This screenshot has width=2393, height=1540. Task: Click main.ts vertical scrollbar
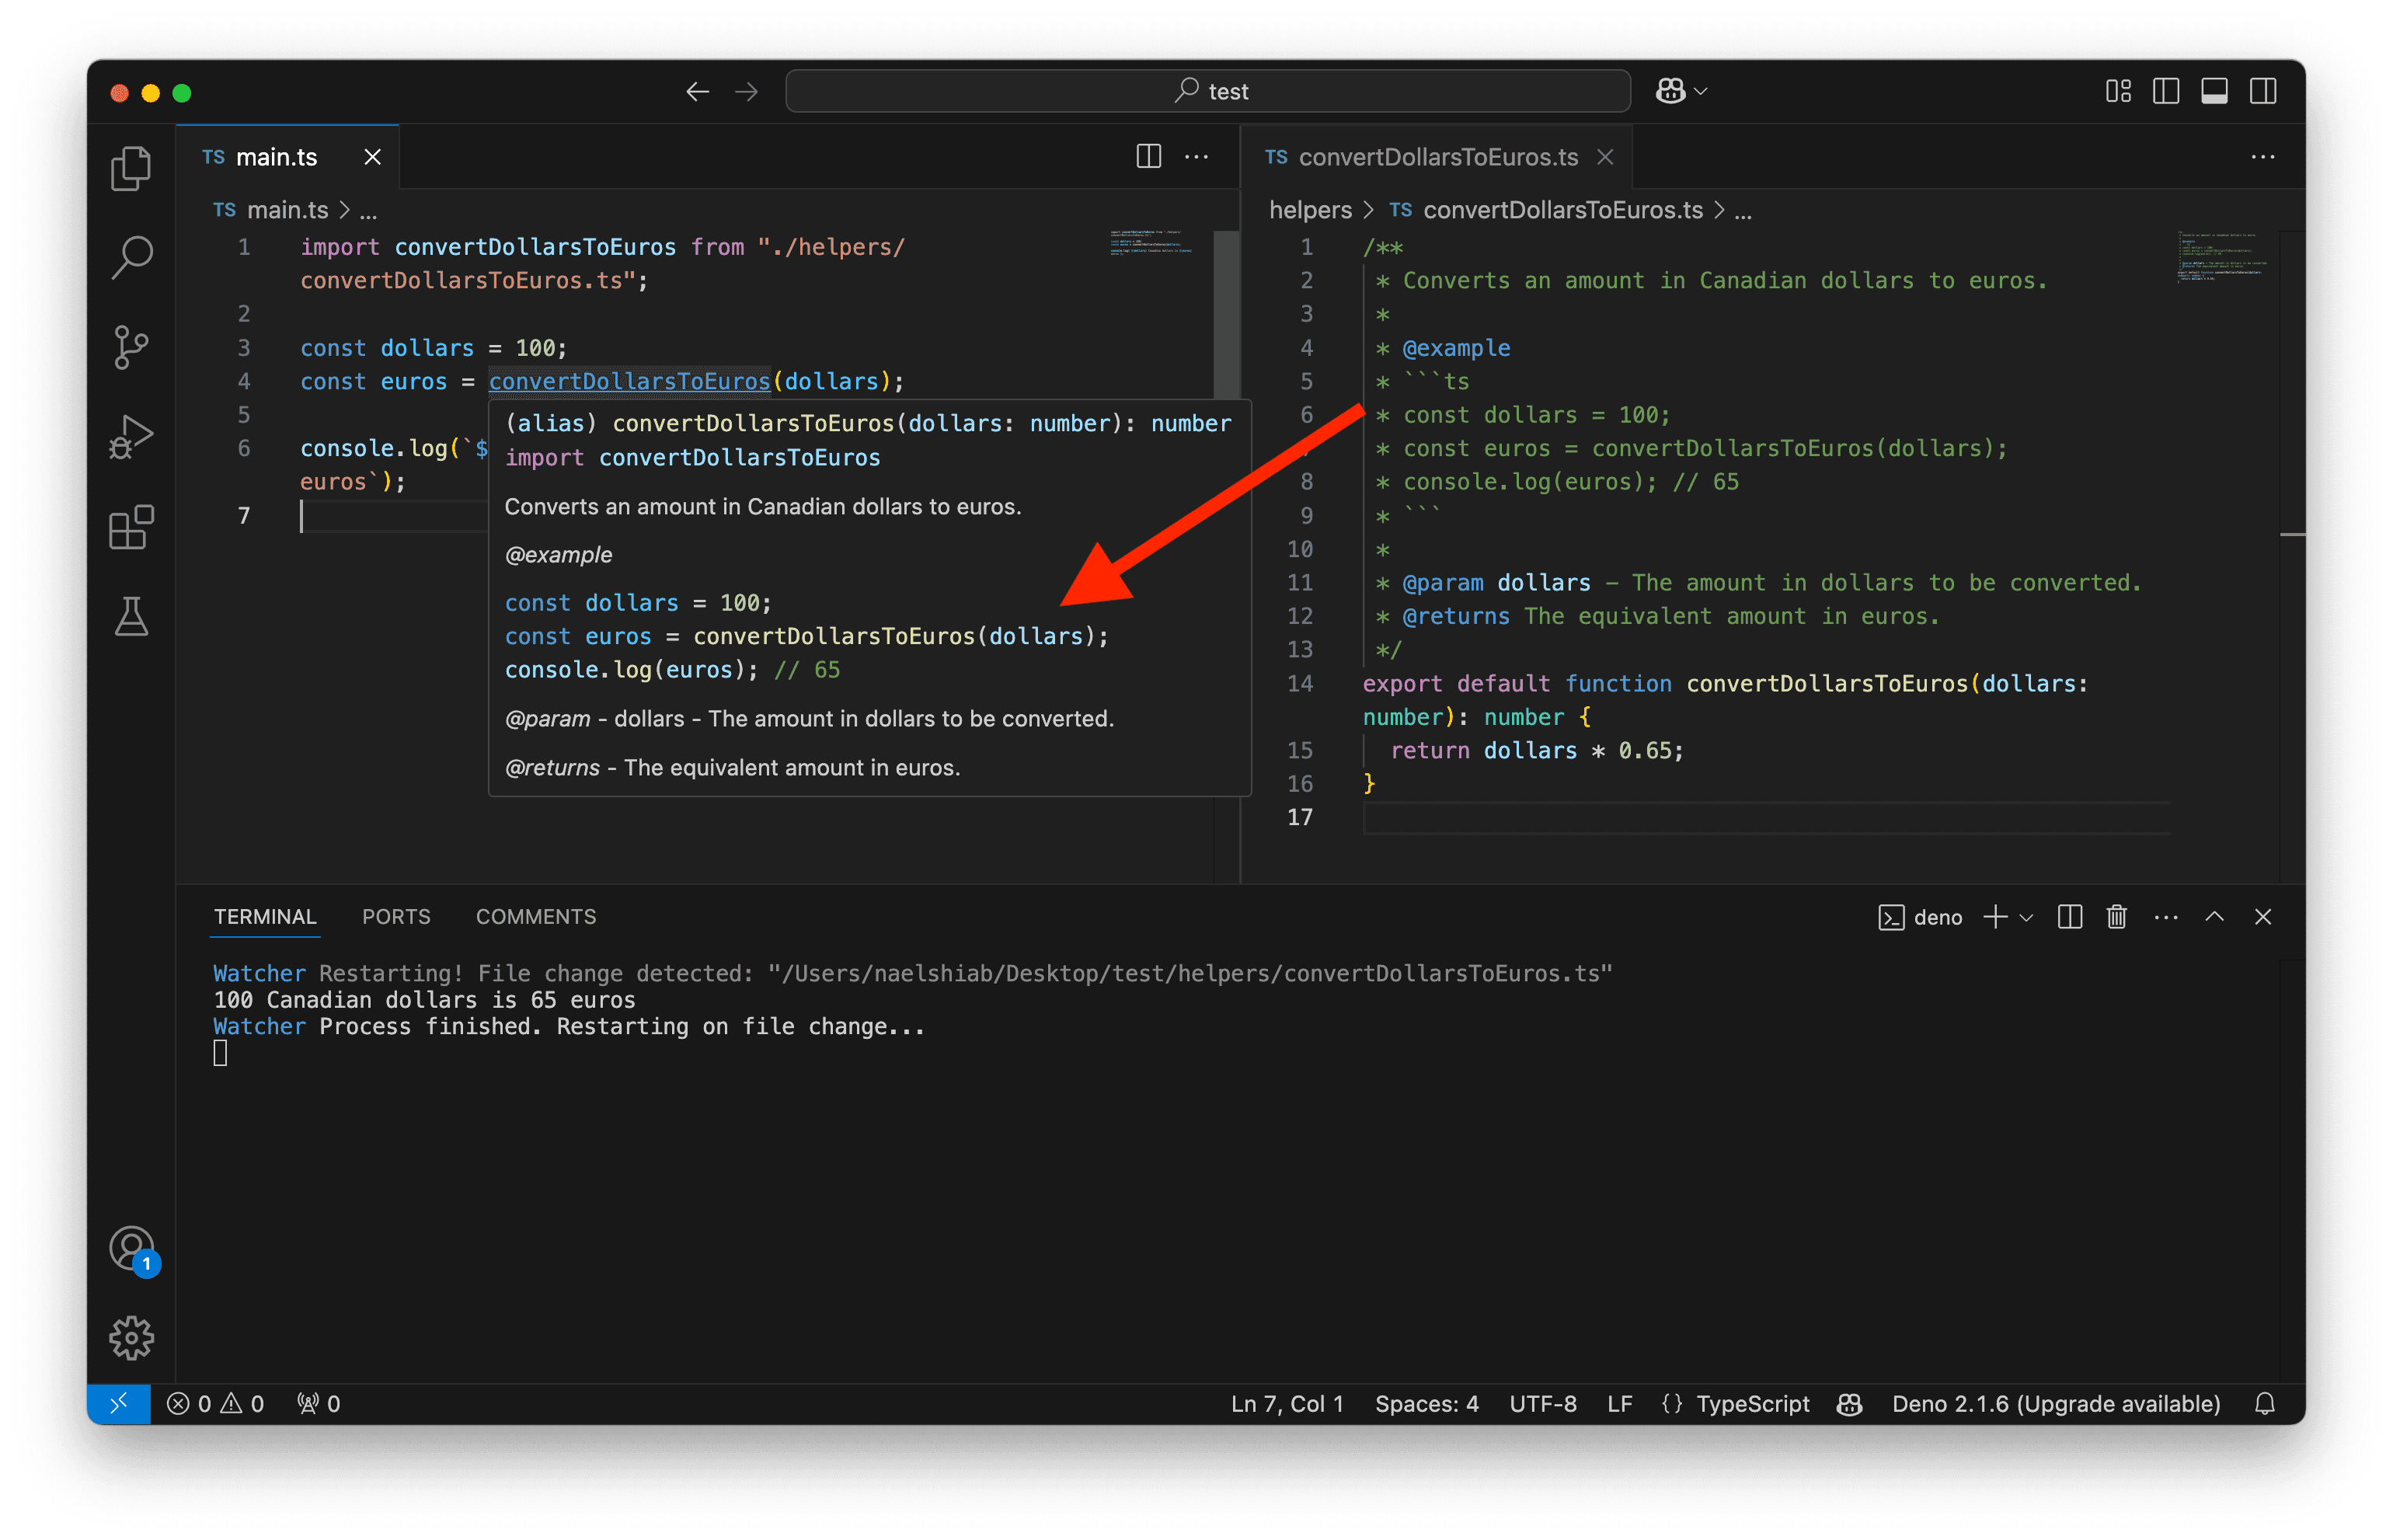(x=1226, y=314)
